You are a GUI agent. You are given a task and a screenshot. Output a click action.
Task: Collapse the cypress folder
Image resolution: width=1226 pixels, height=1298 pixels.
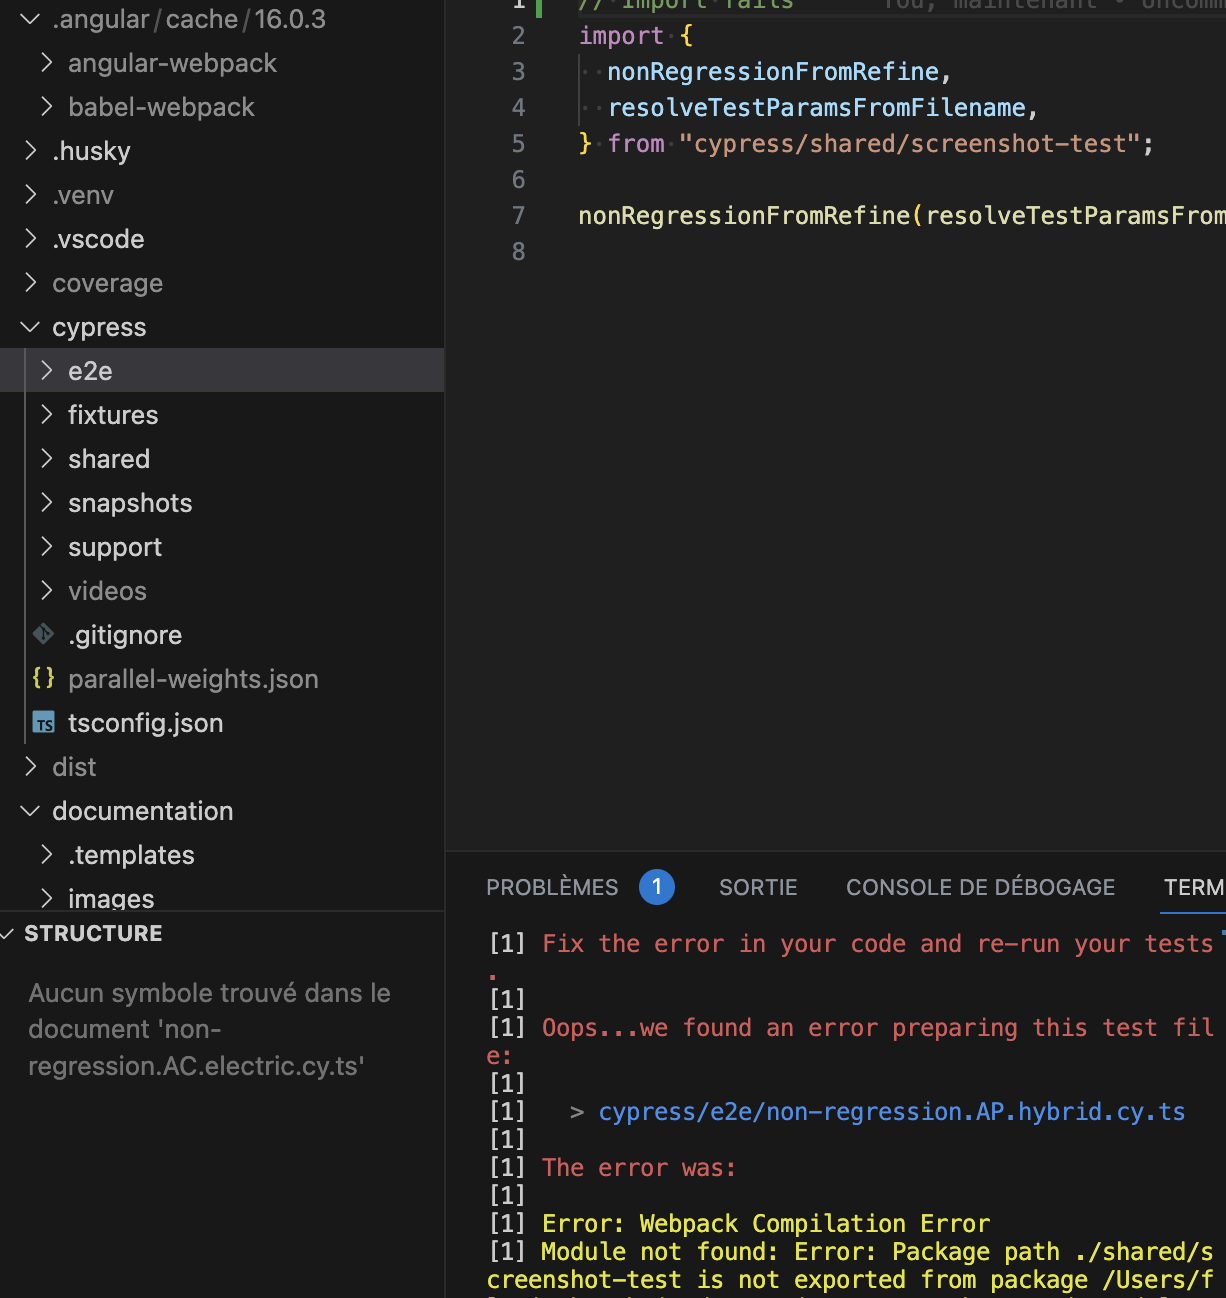(29, 326)
